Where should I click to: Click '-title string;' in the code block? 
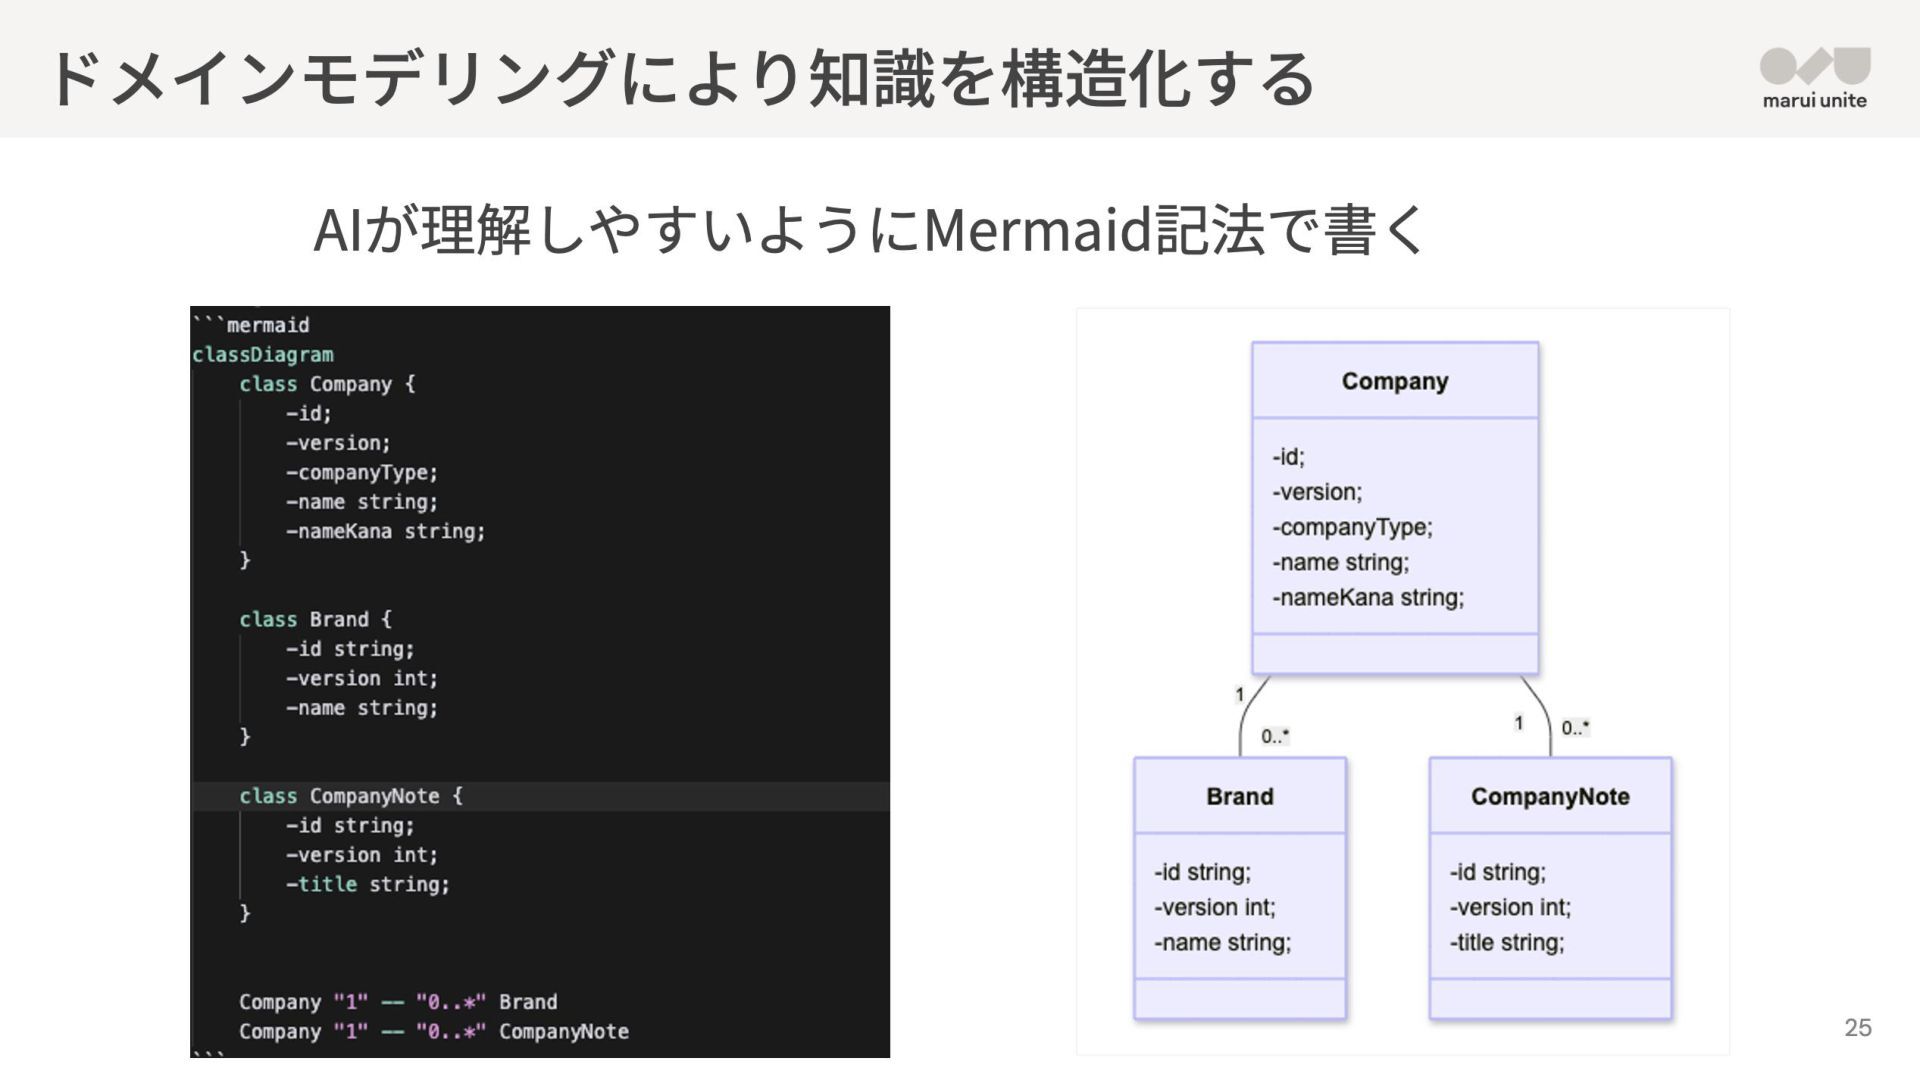click(x=368, y=884)
